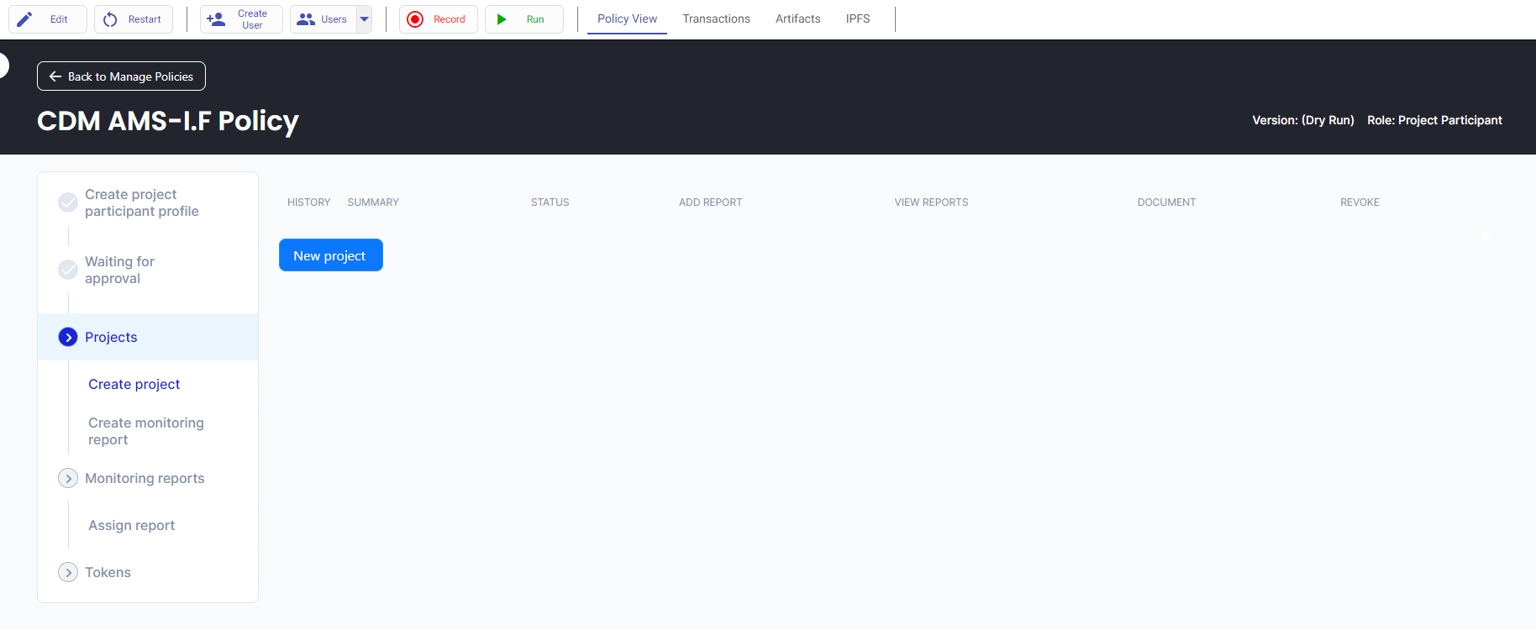Image resolution: width=1536 pixels, height=630 pixels.
Task: Switch to the Transactions tab
Action: [716, 19]
